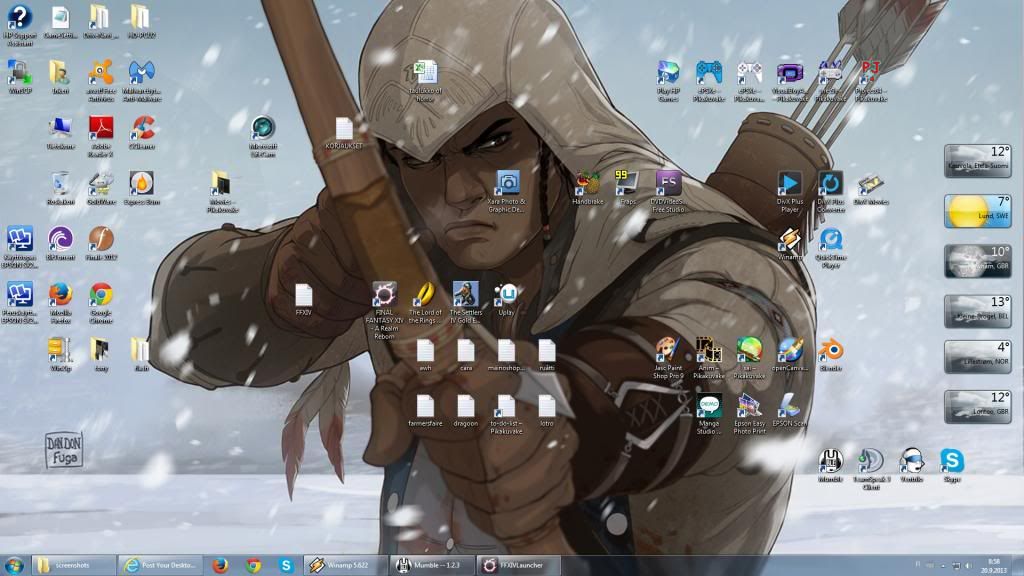This screenshot has width=1024, height=576.
Task: Launch Blender desktop shortcut
Action: (x=830, y=355)
